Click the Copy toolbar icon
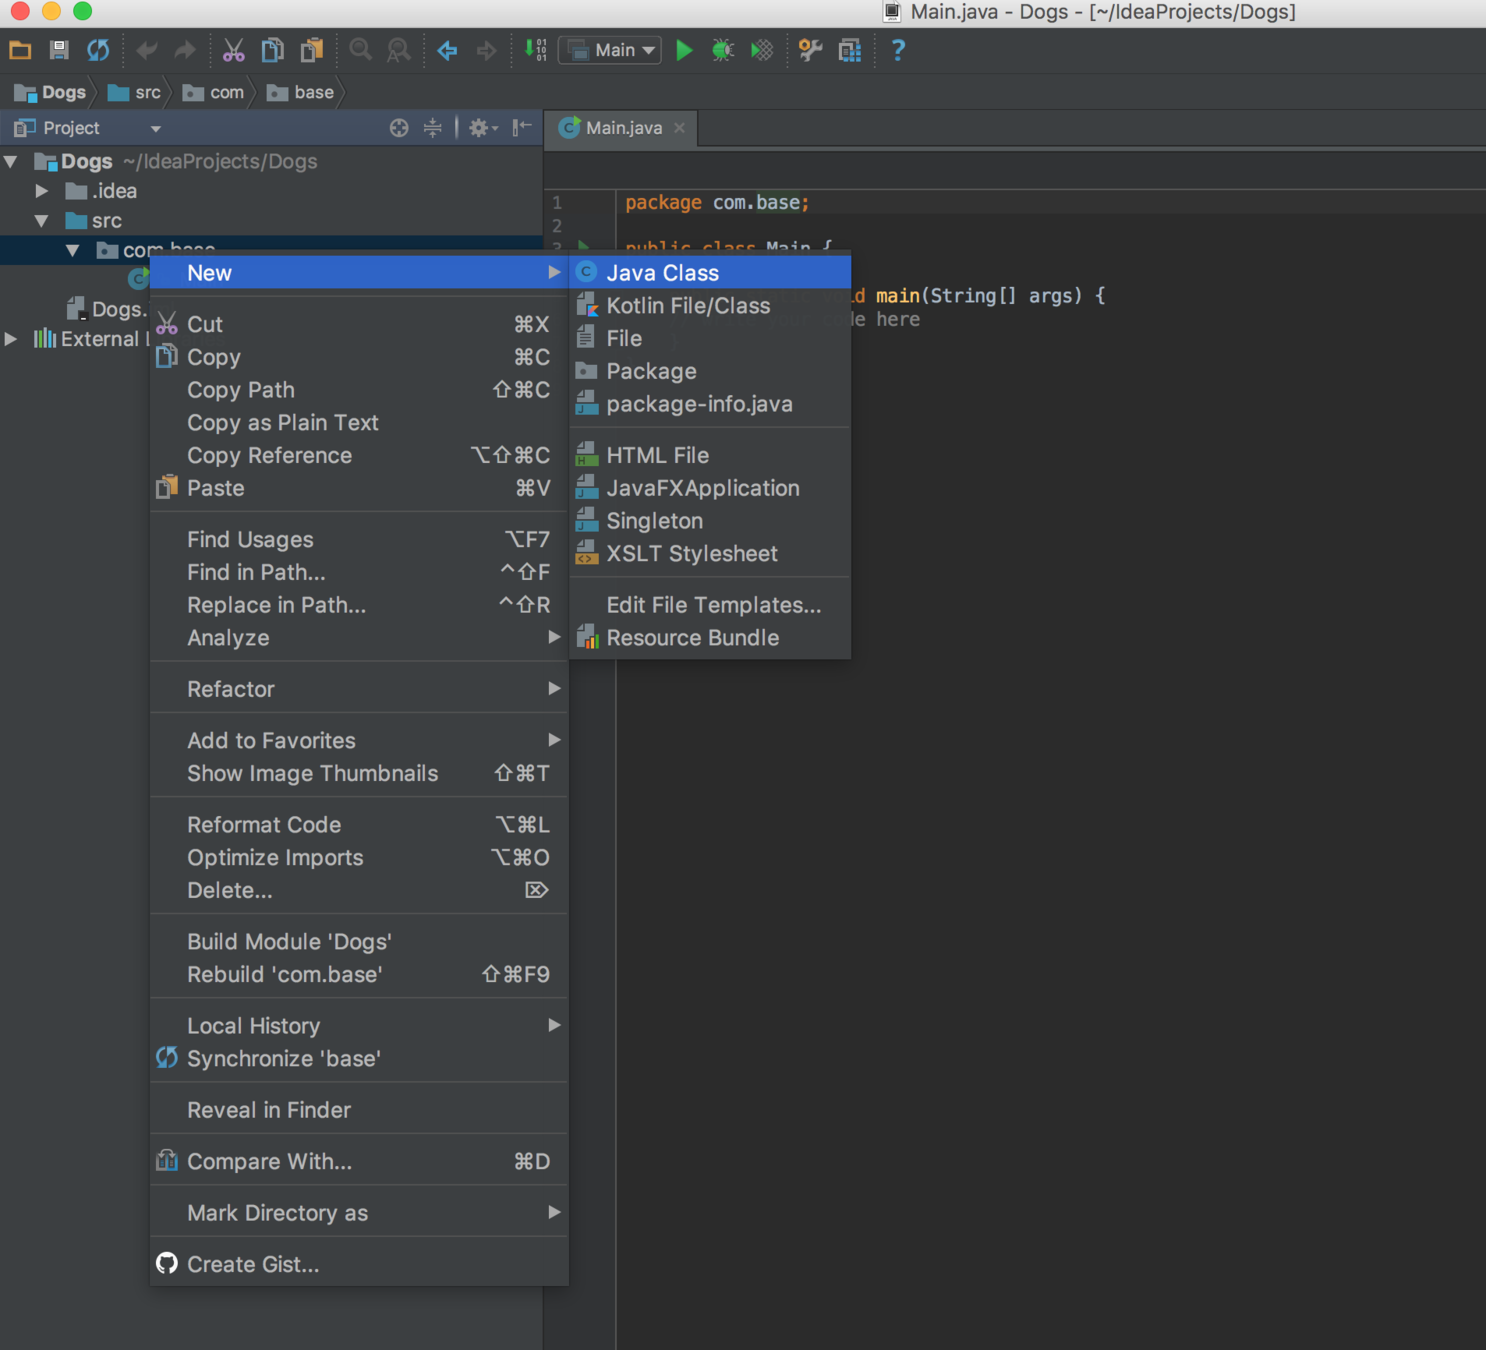The height and width of the screenshot is (1350, 1486). click(272, 50)
